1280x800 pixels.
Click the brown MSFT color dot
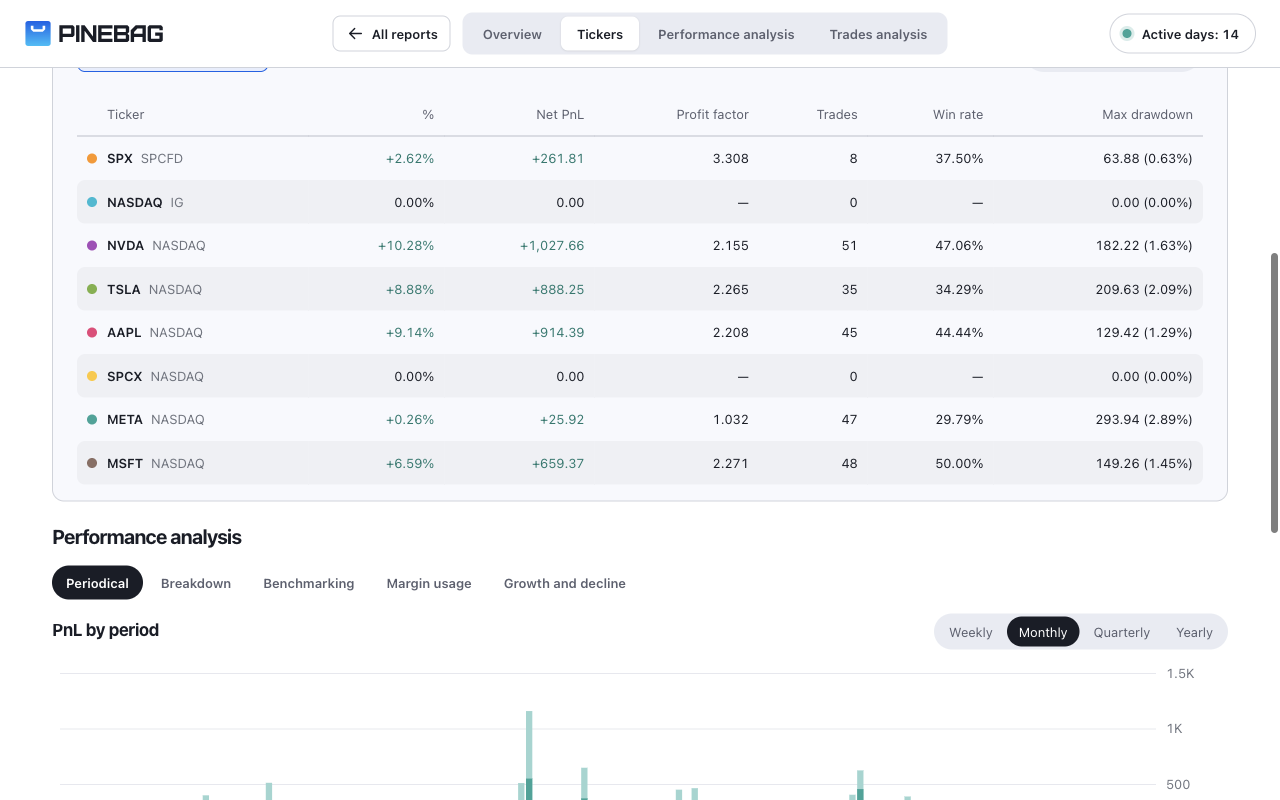coord(92,463)
